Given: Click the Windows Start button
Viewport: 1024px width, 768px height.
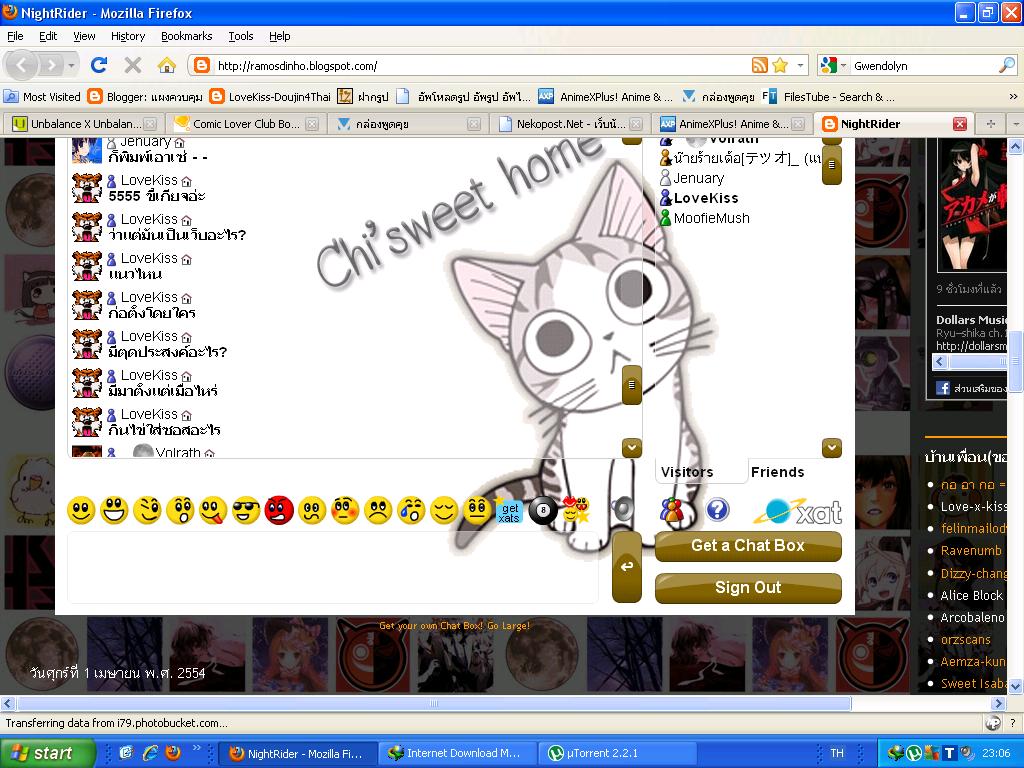Looking at the screenshot, I should click(47, 753).
